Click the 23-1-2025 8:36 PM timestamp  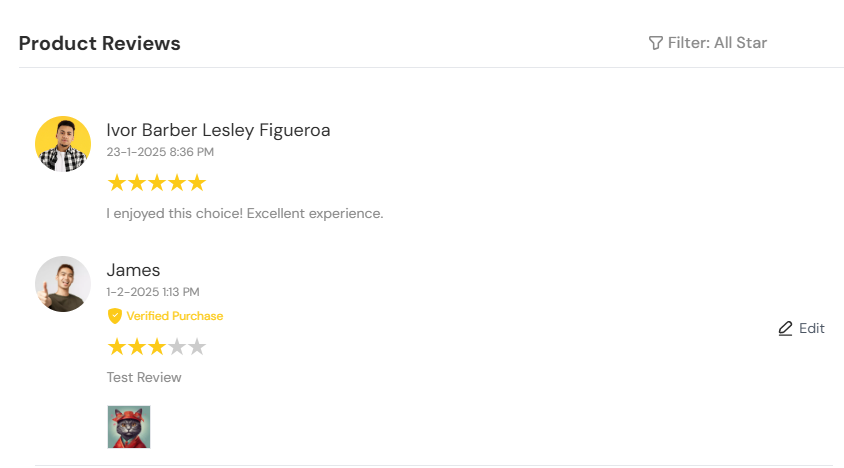(x=160, y=152)
